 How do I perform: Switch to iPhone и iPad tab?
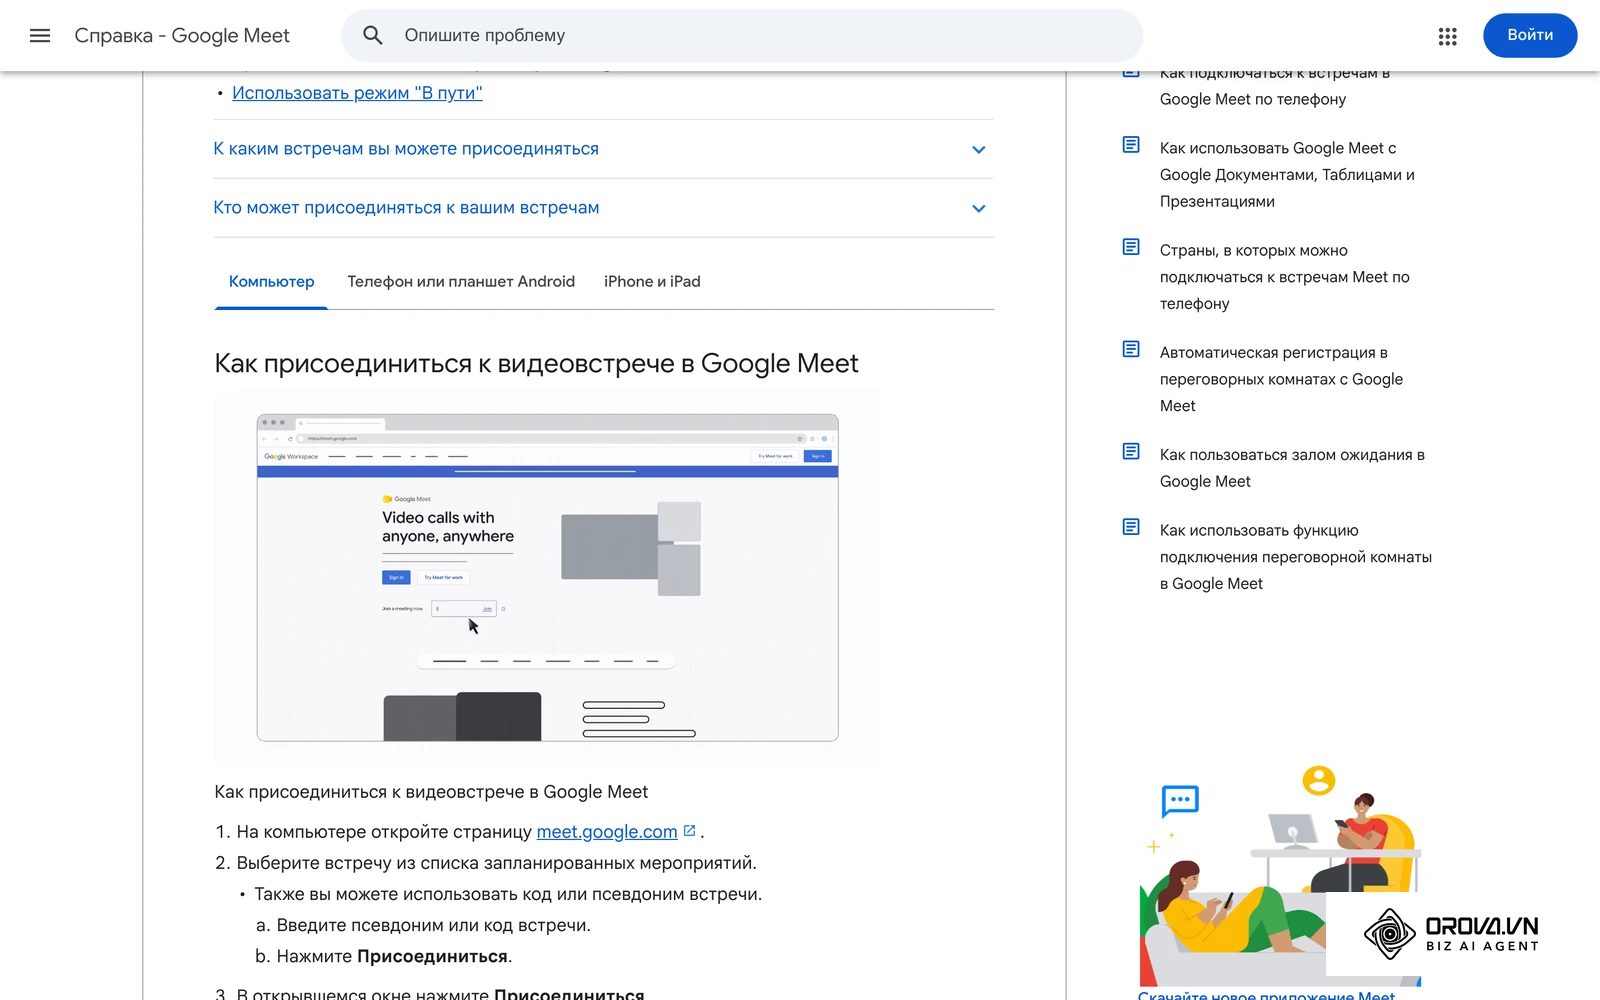click(x=652, y=282)
